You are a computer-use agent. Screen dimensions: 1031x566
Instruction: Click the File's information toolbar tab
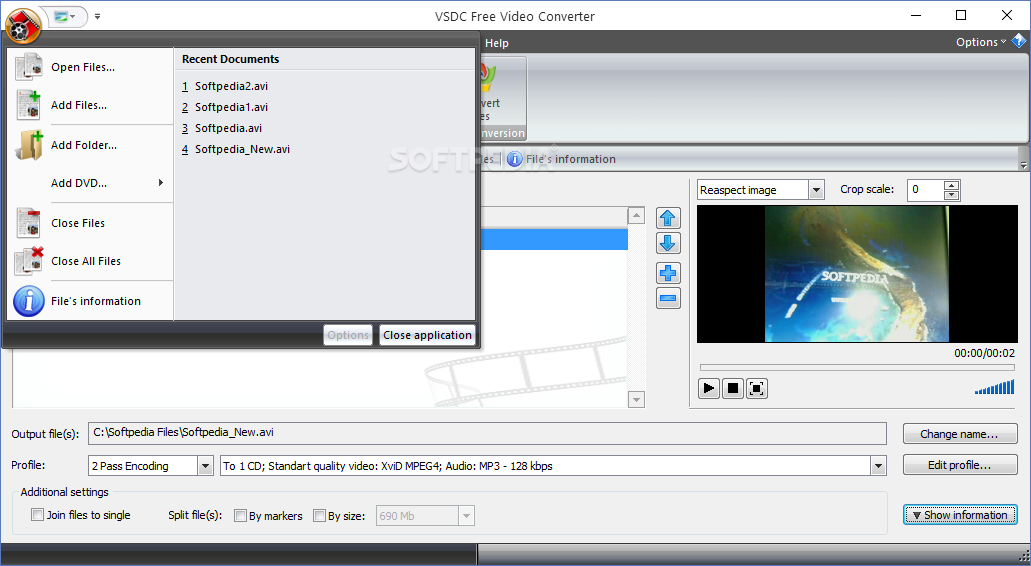pyautogui.click(x=562, y=159)
